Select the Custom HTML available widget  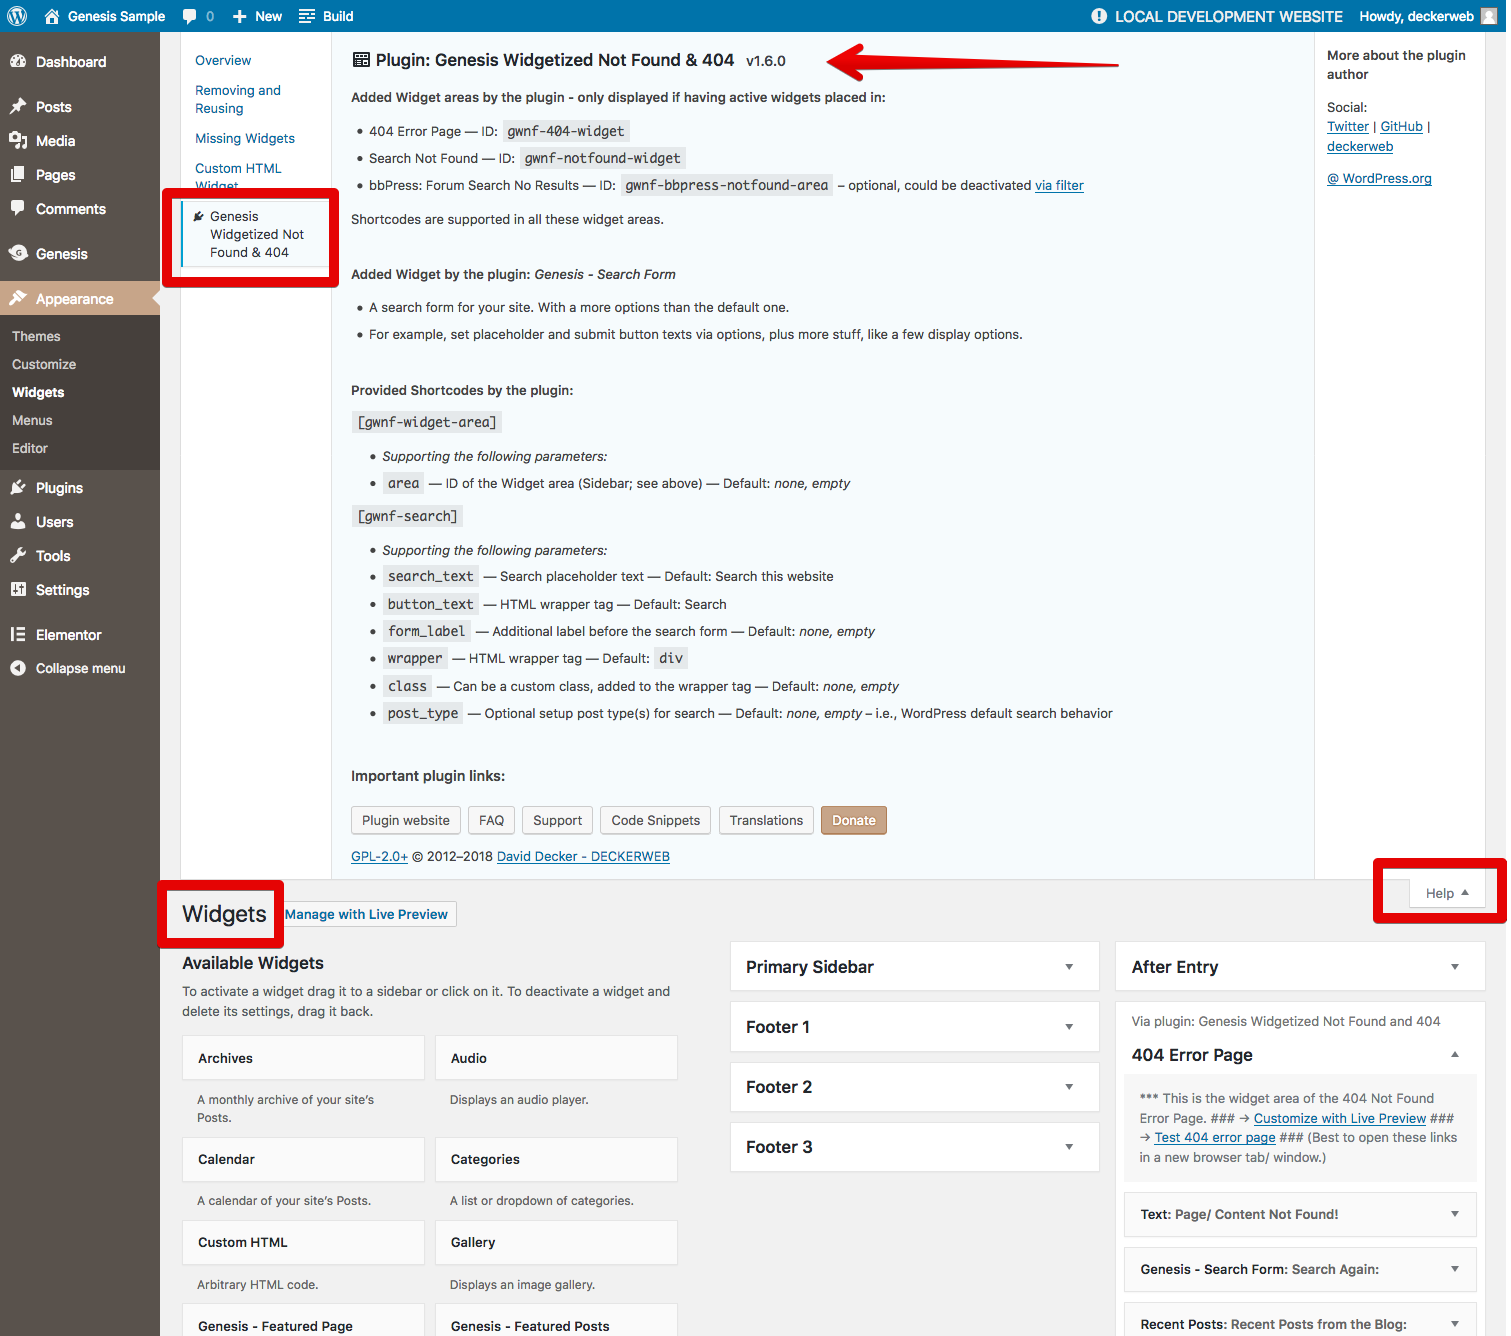(303, 1242)
